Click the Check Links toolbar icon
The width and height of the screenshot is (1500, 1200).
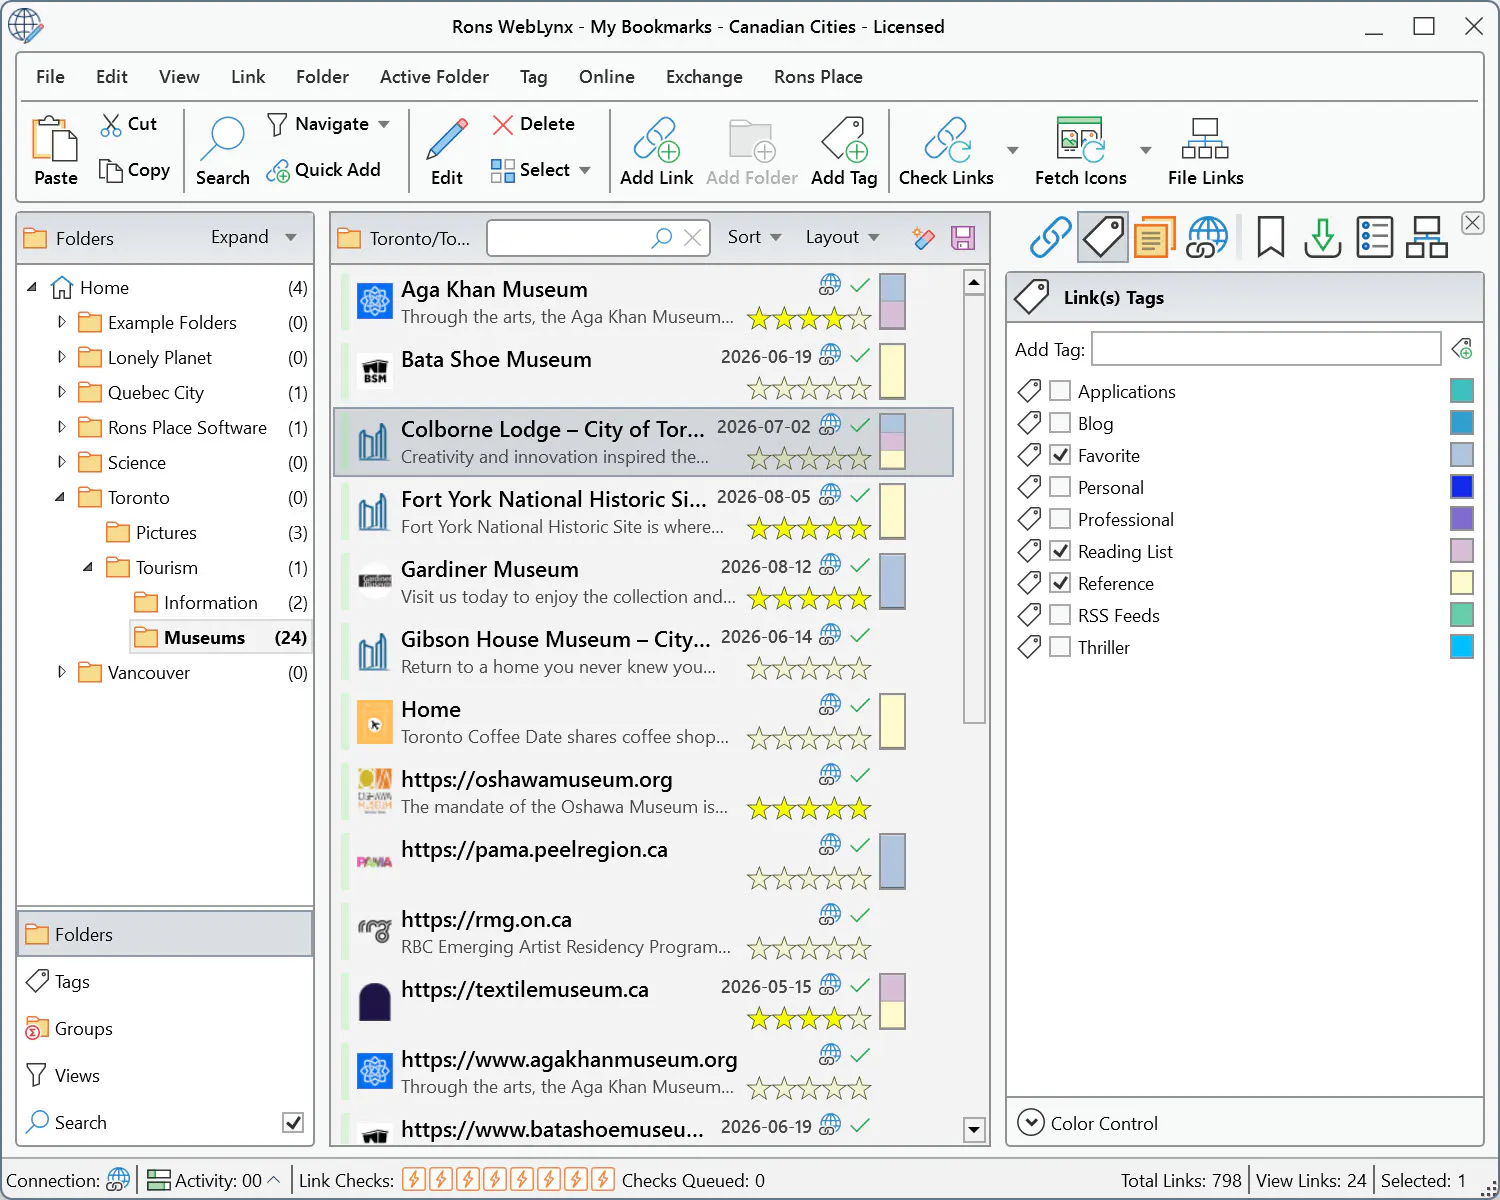[x=946, y=140]
